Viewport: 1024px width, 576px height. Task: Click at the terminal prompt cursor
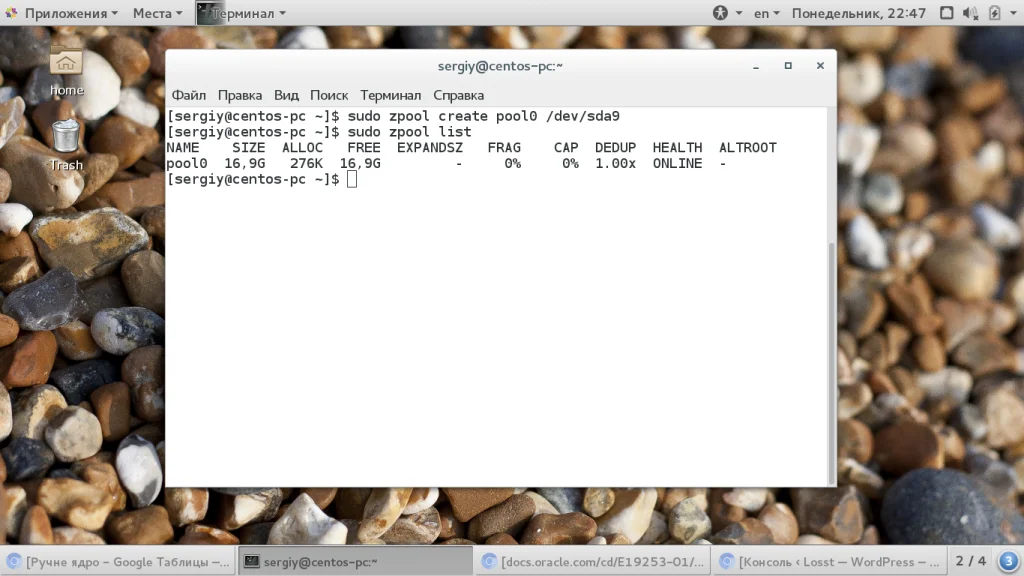[x=352, y=179]
